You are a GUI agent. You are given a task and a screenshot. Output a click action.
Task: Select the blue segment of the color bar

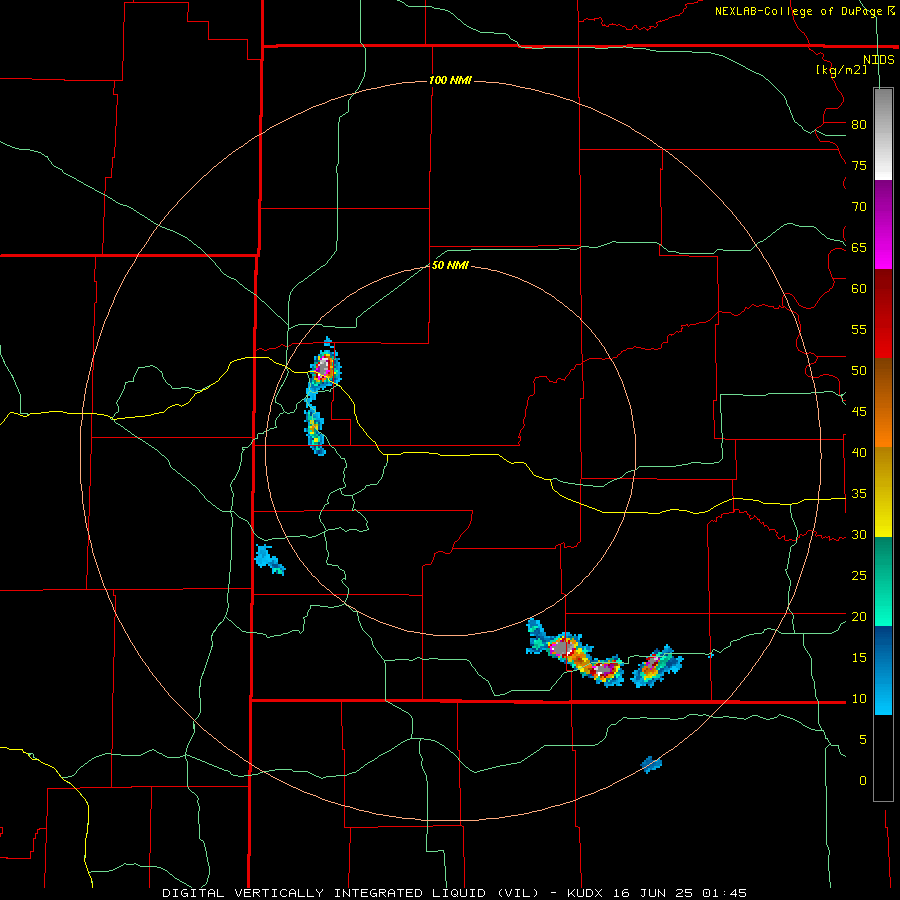[883, 670]
